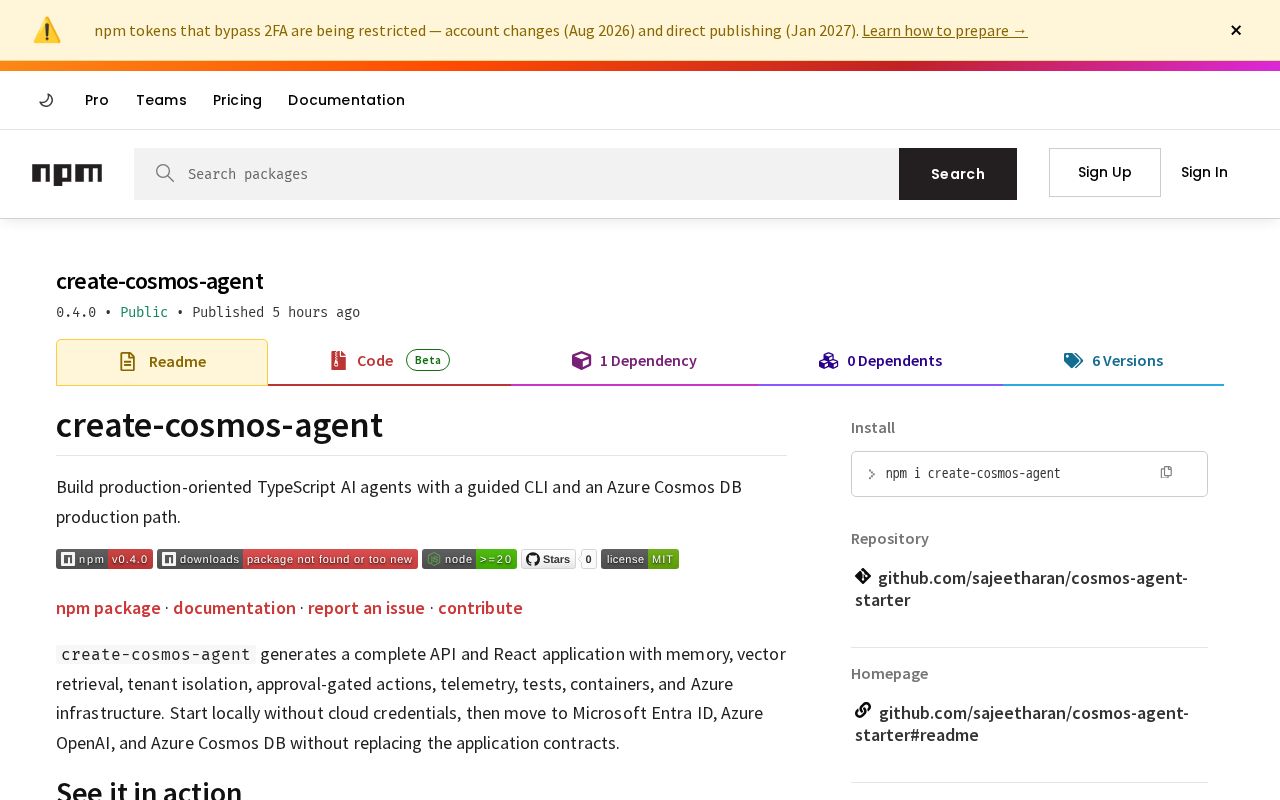1280x800 pixels.
Task: Click the search magnifier icon
Action: pos(165,173)
